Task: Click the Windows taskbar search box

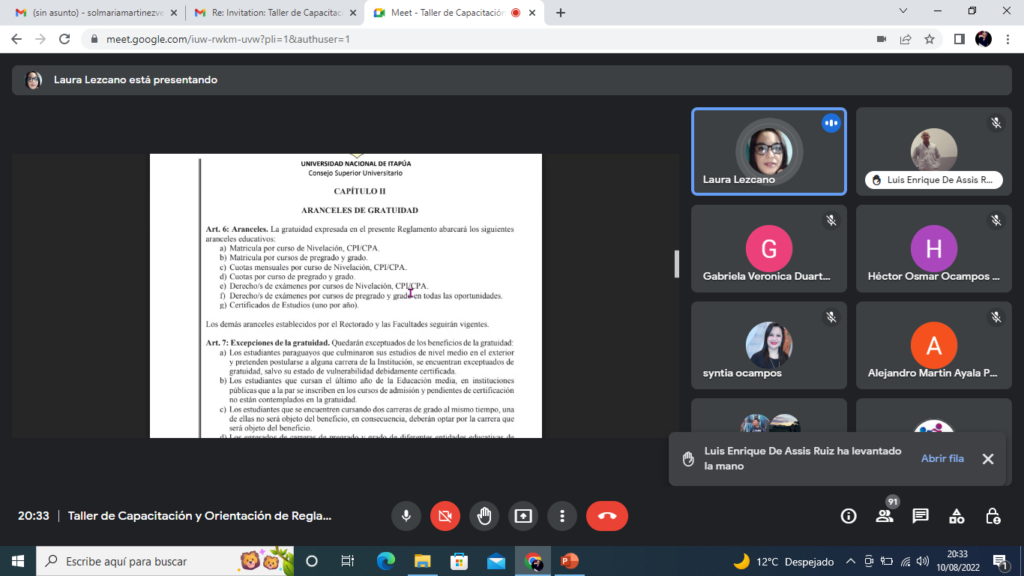Action: pyautogui.click(x=165, y=561)
